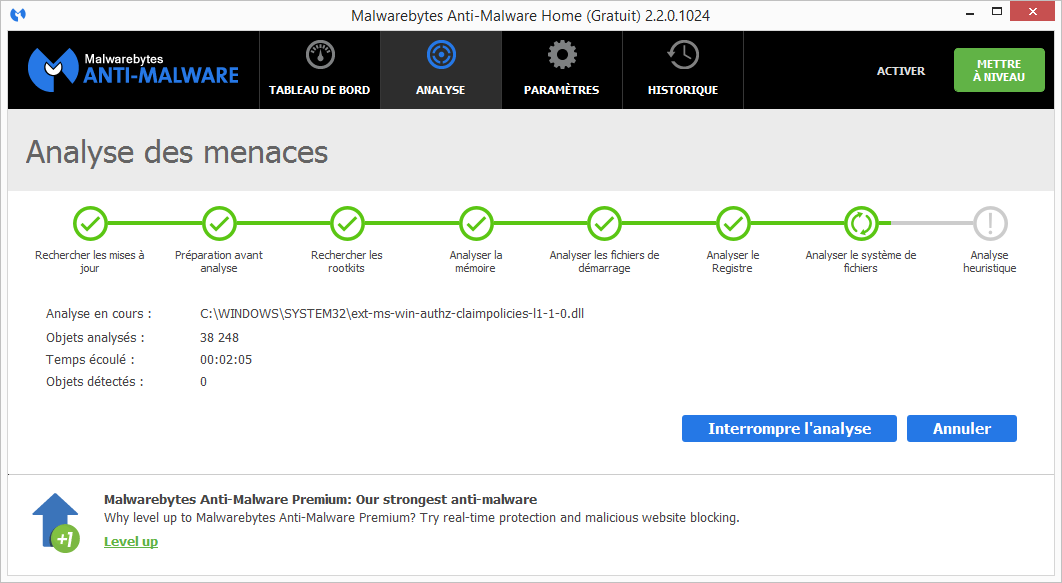Viewport: 1062px width, 583px height.
Task: Click the spinning Analyser le système de fichiers icon
Action: click(x=861, y=223)
